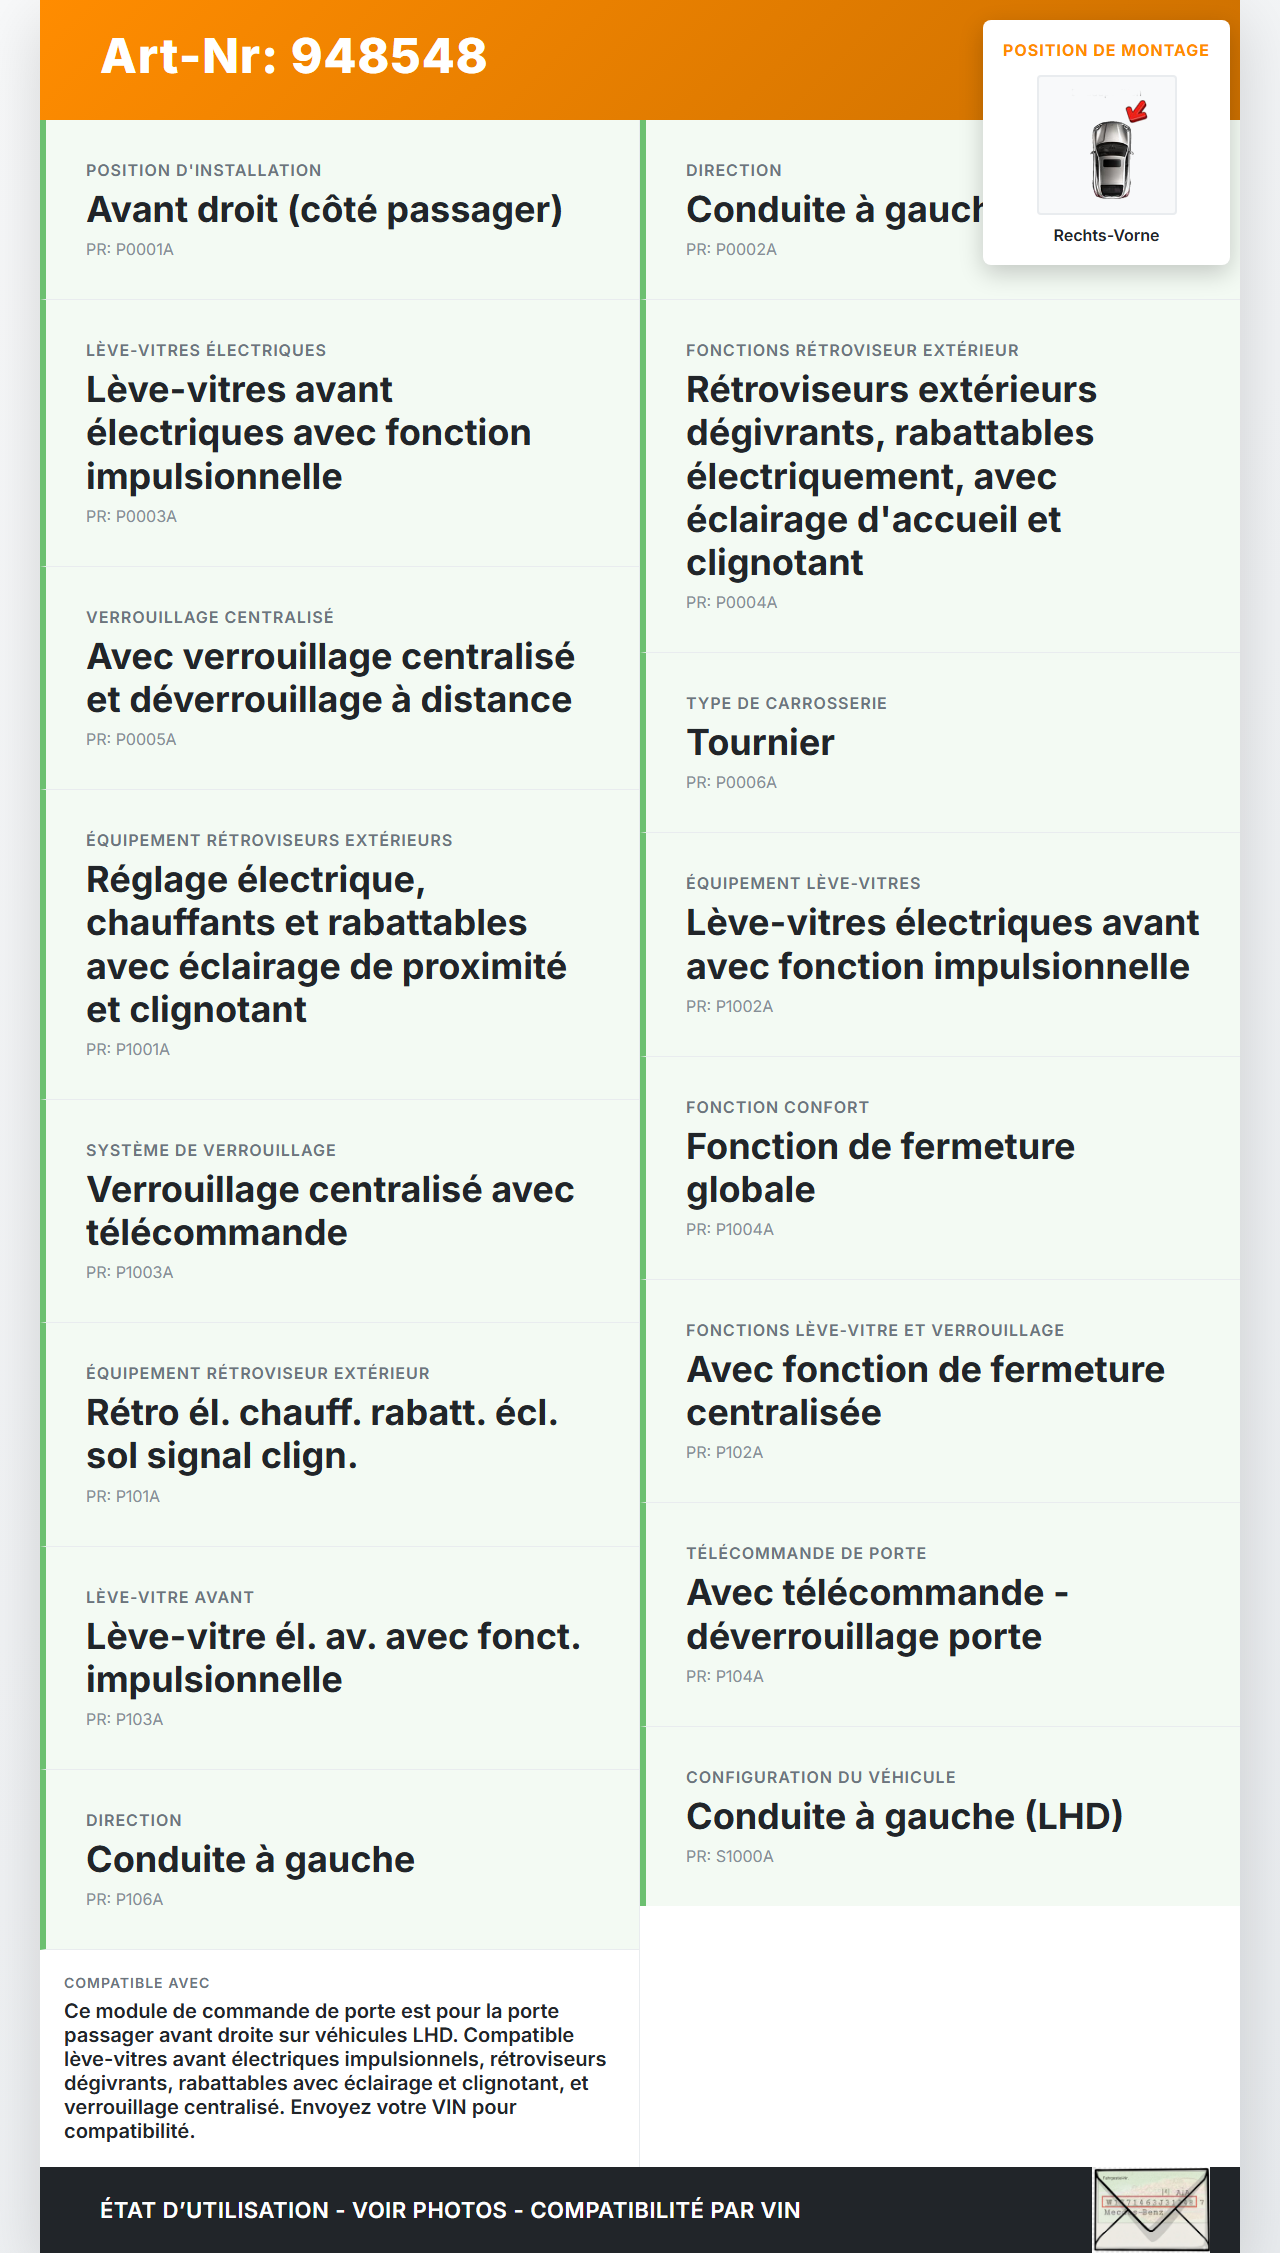Click the Art-Nr: 948548 heading
Screen dimensions: 1280x2254
293,56
